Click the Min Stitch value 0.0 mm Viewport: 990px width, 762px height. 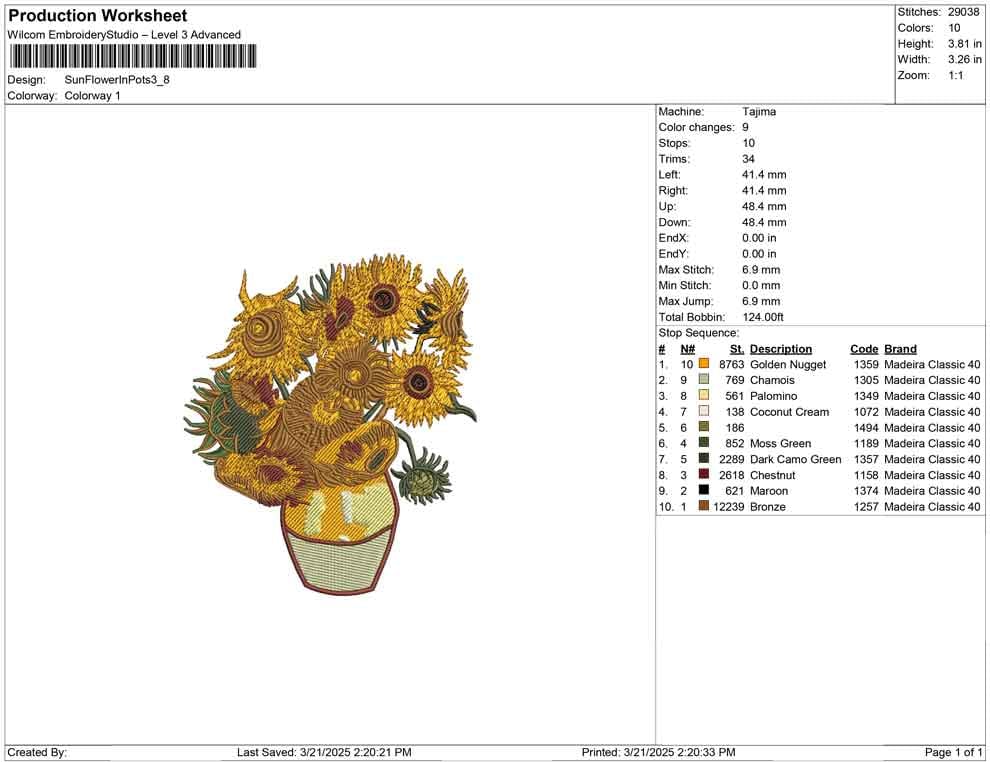coord(761,285)
